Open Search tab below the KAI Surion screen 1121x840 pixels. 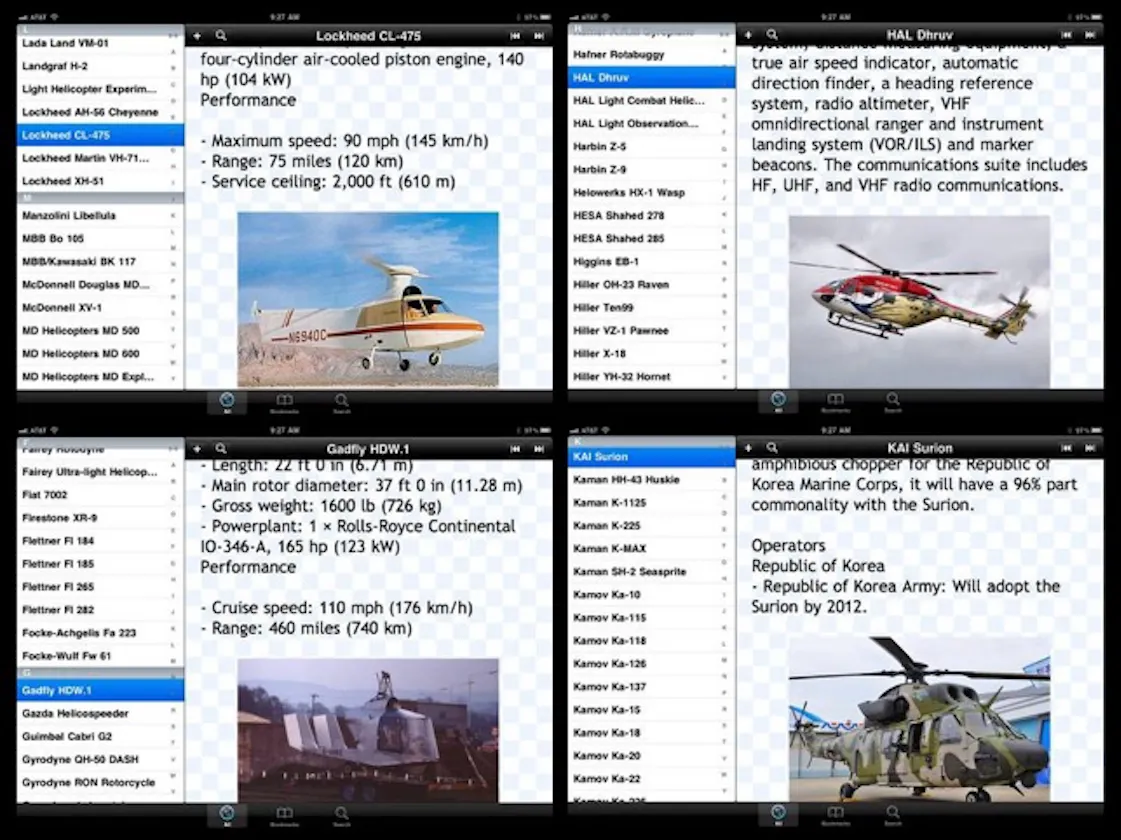click(893, 815)
